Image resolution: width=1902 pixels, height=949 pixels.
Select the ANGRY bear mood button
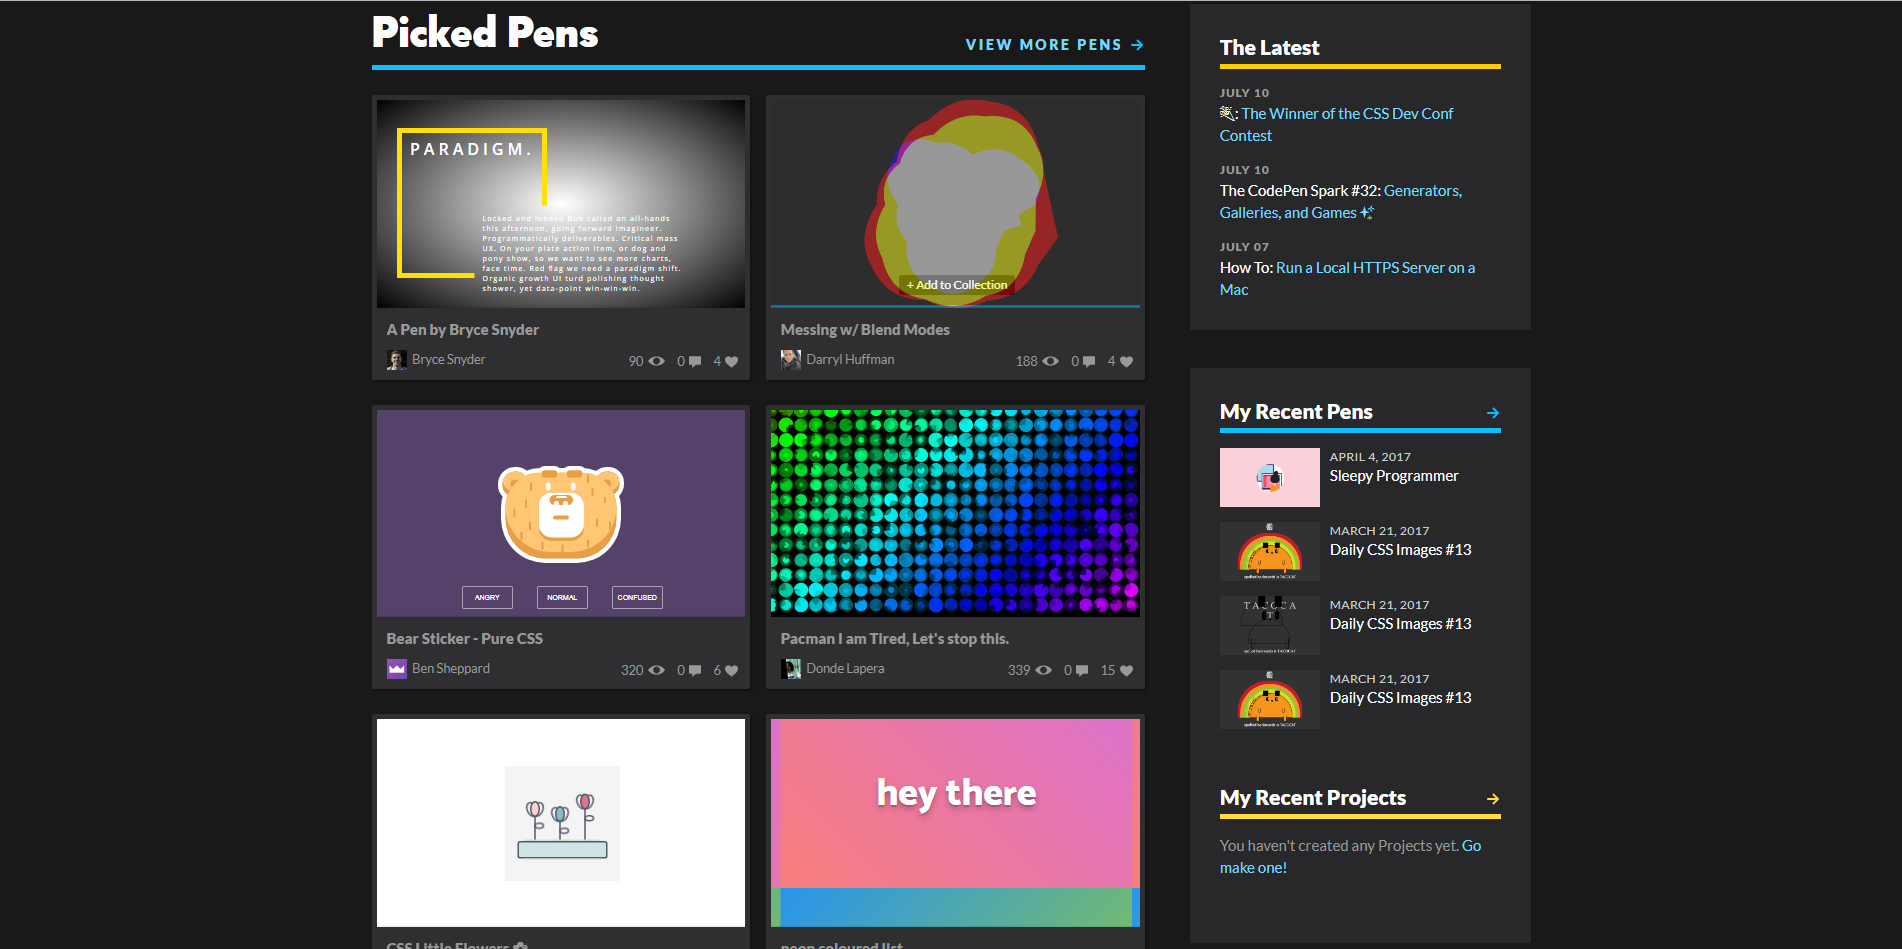click(487, 597)
